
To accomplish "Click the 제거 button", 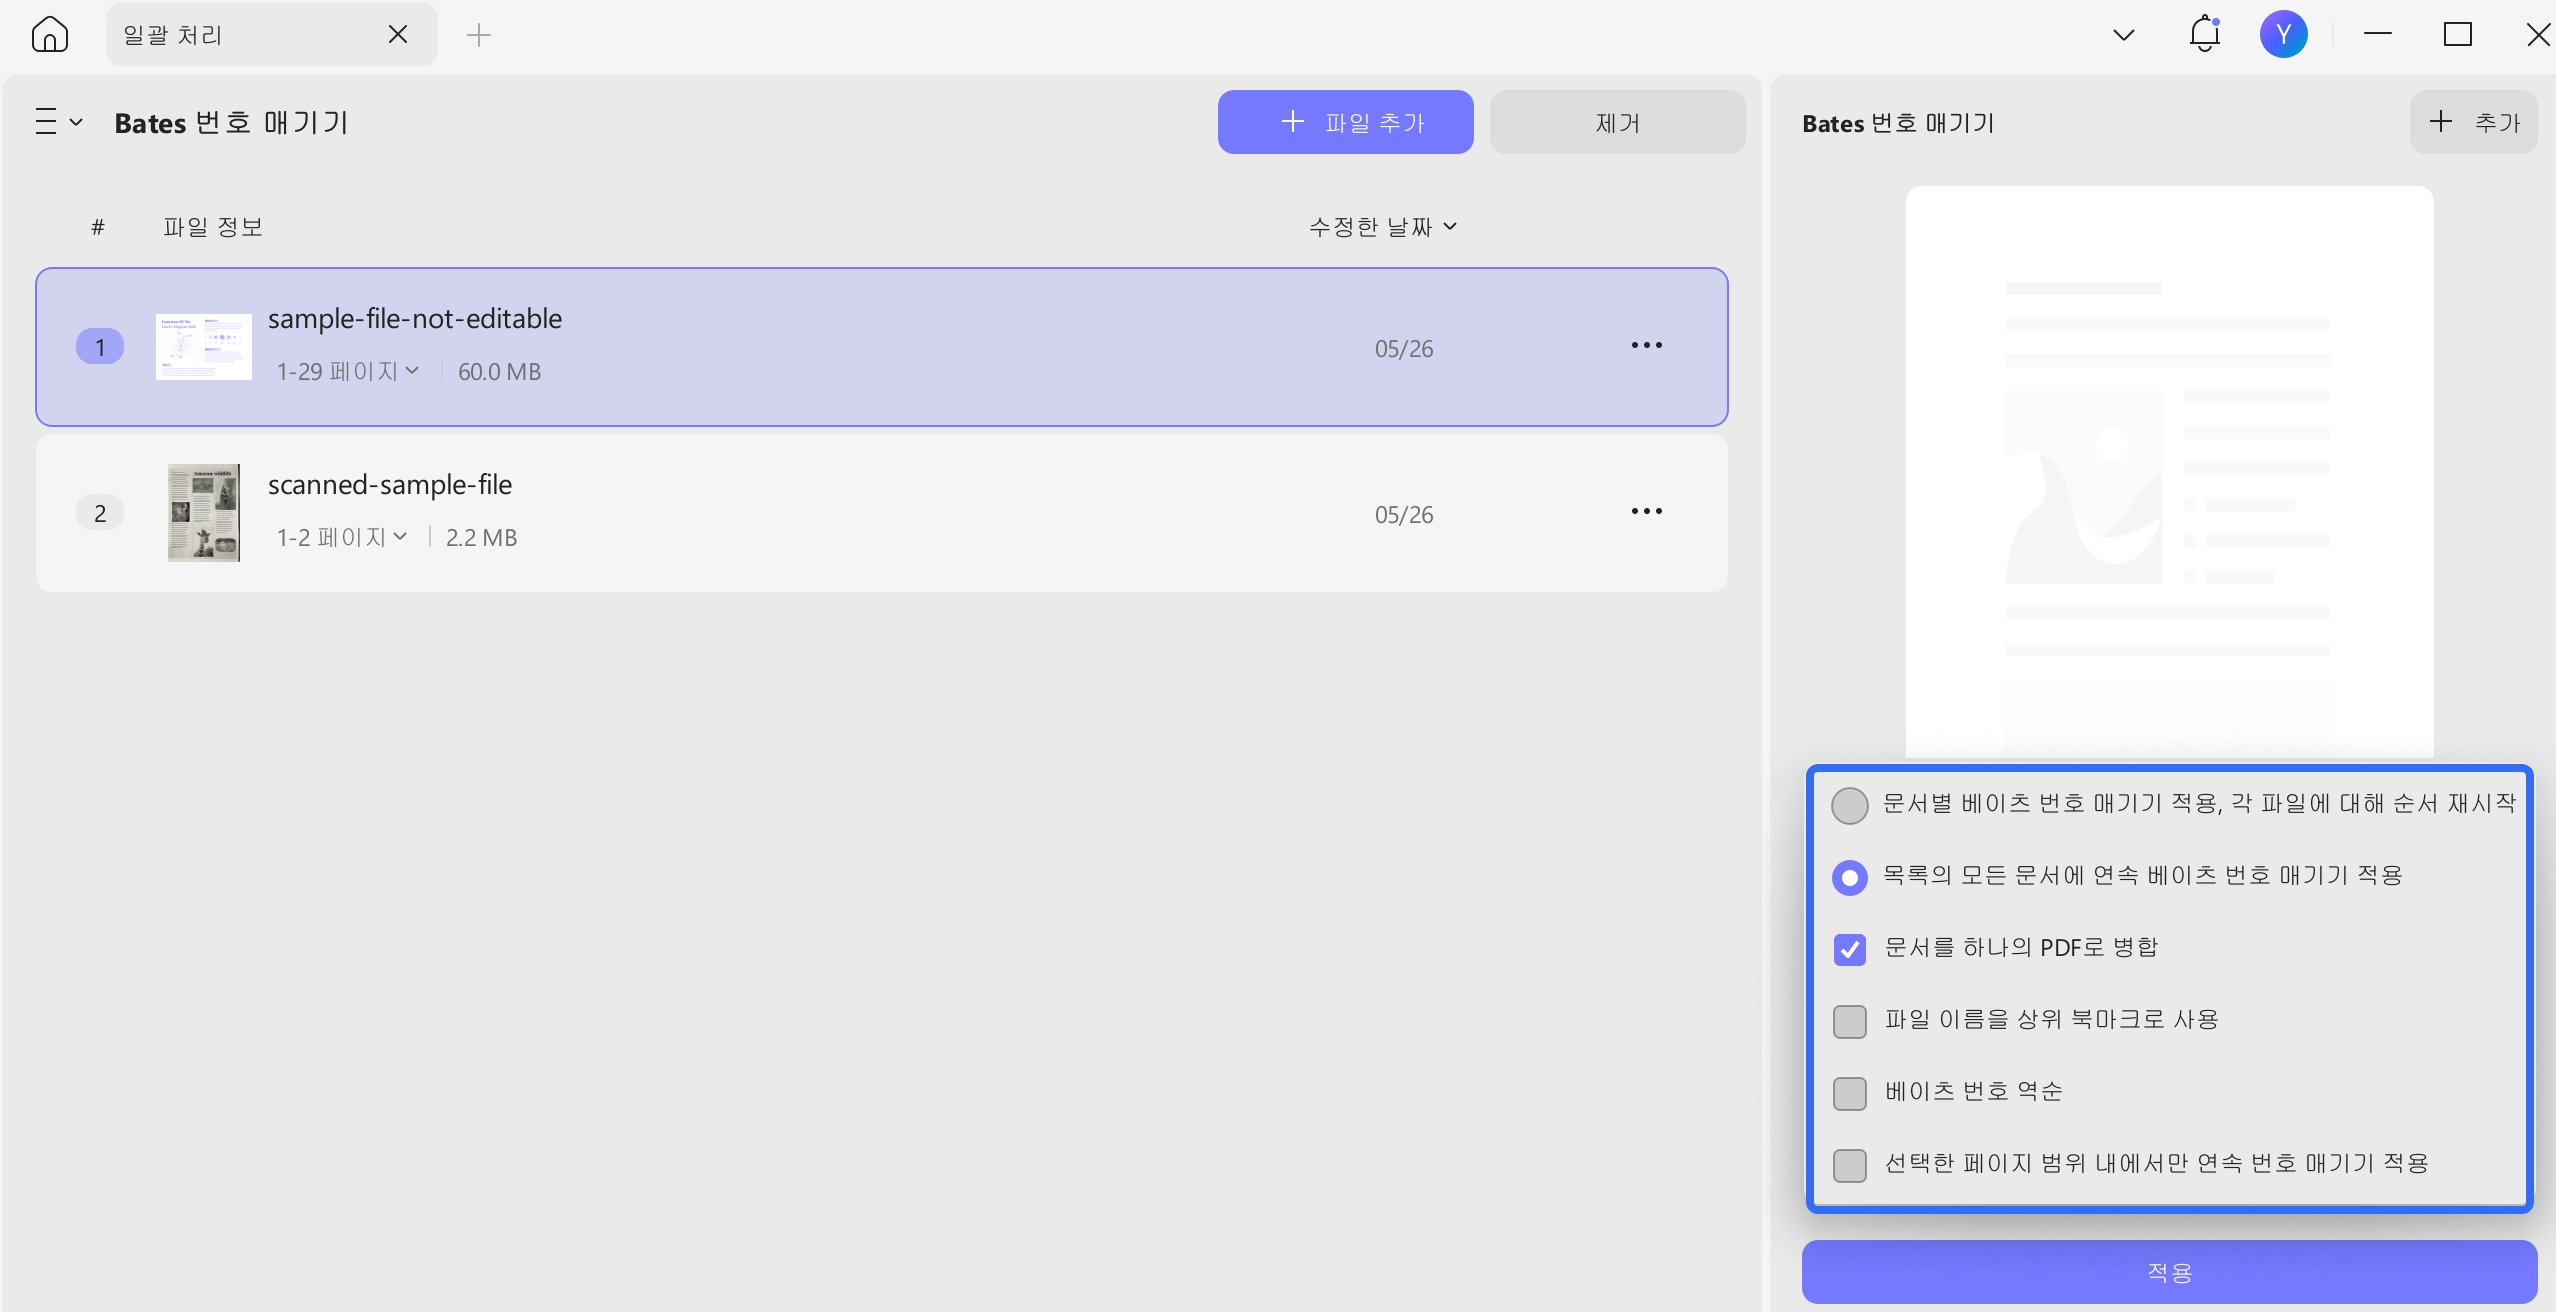I will (x=1617, y=122).
